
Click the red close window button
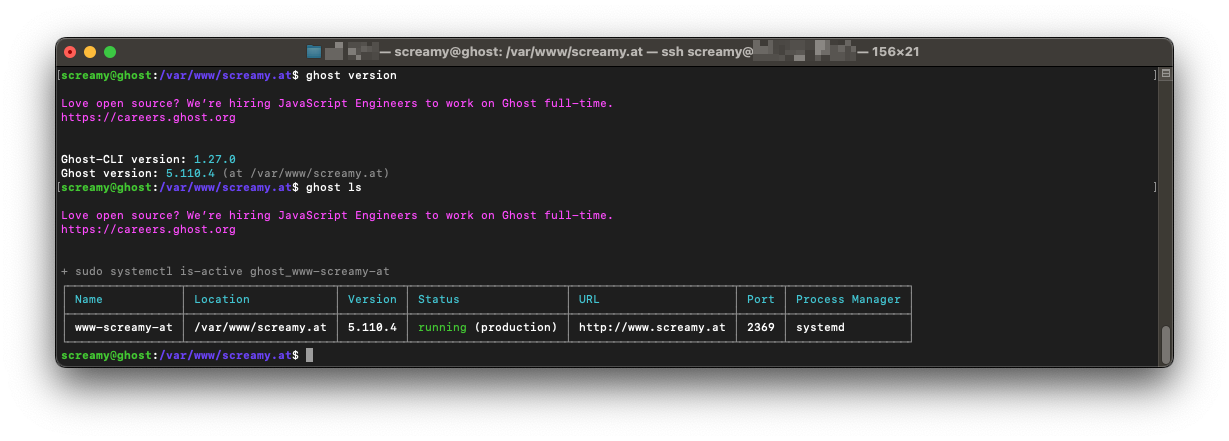[70, 52]
